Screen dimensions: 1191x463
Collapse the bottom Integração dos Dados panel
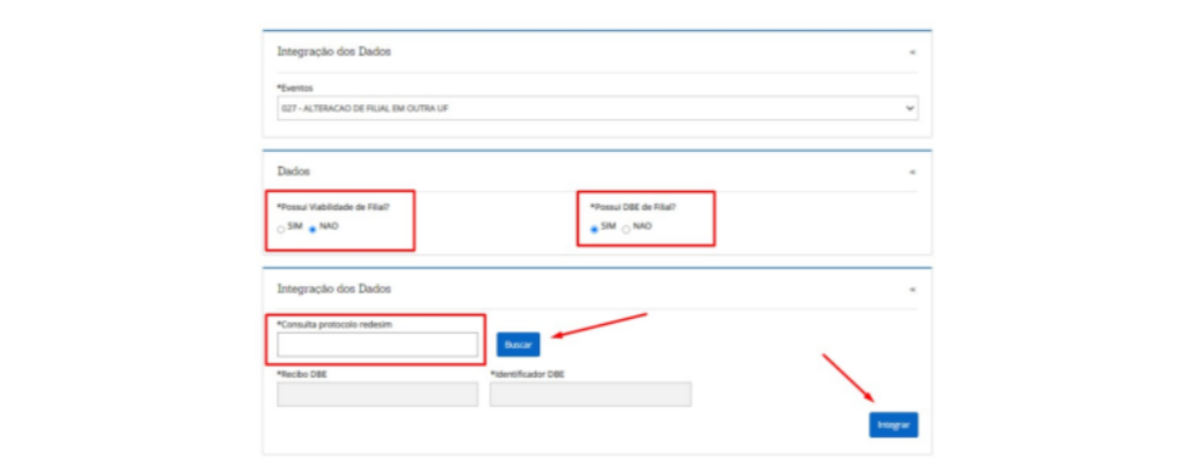click(x=912, y=289)
